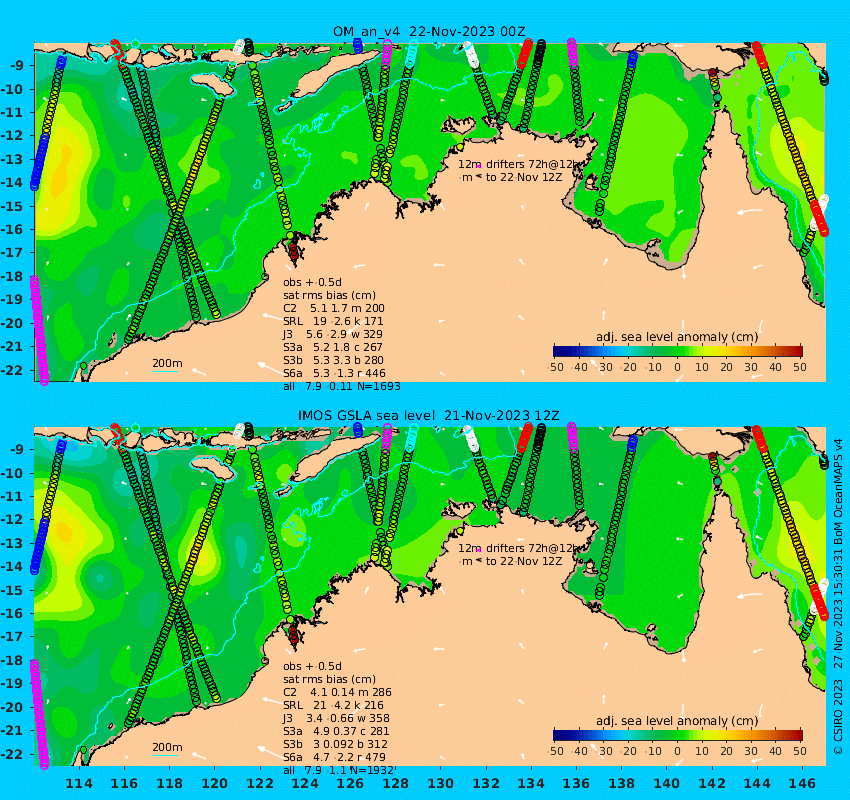Click longitude axis label '142'
The image size is (850, 800).
712,783
